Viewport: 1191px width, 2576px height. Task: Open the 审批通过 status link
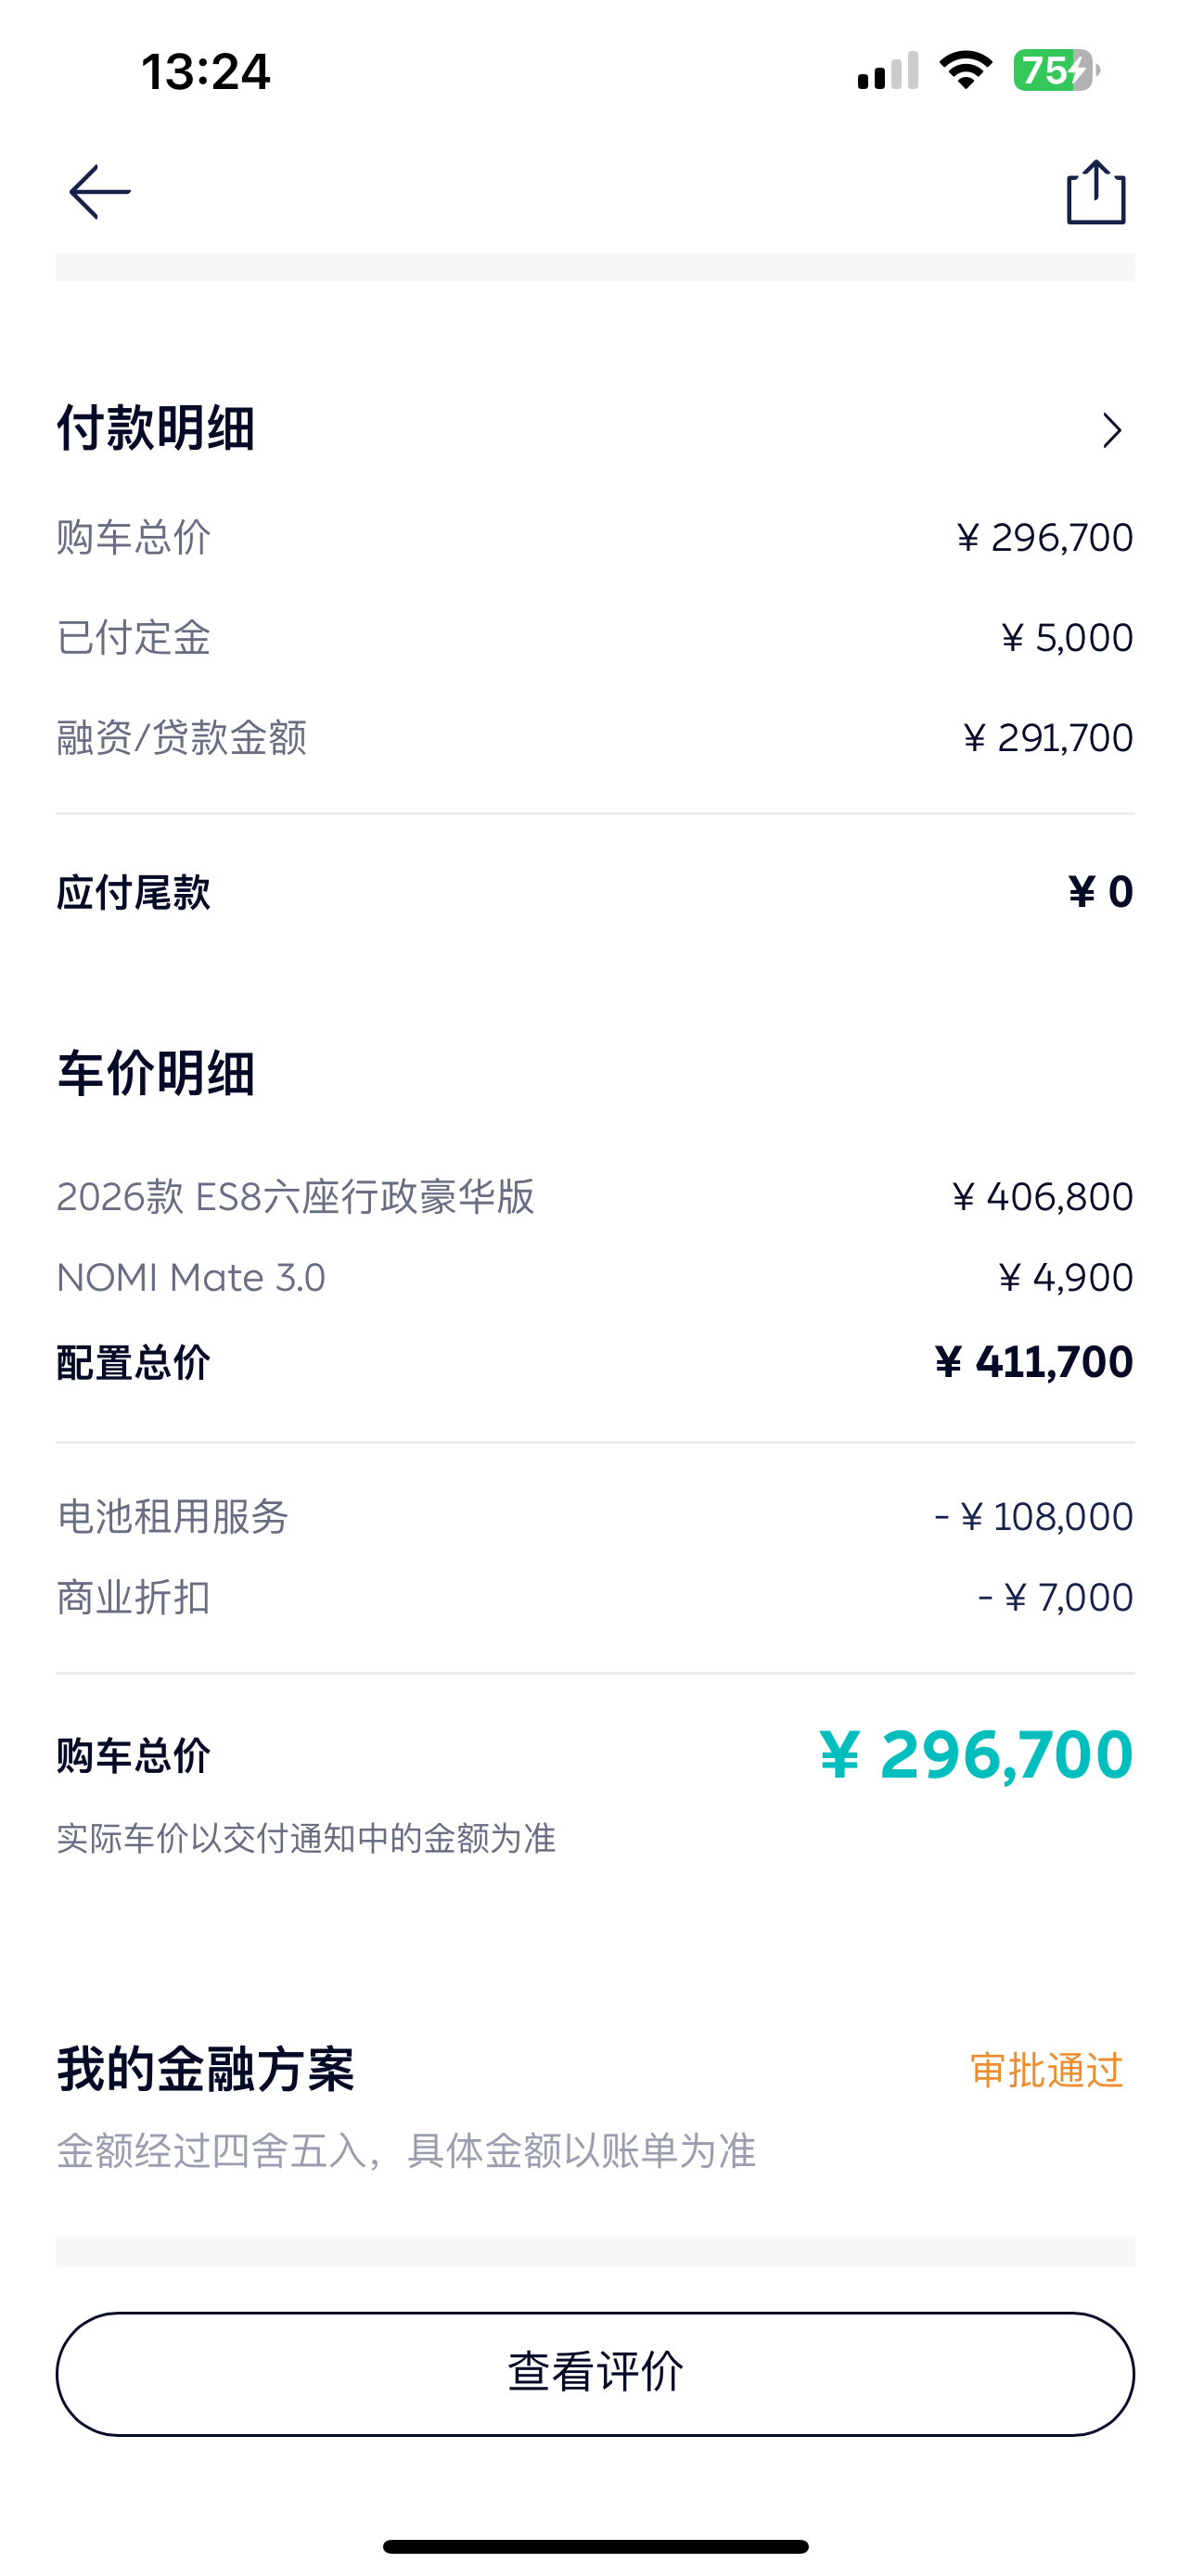(x=1046, y=2070)
